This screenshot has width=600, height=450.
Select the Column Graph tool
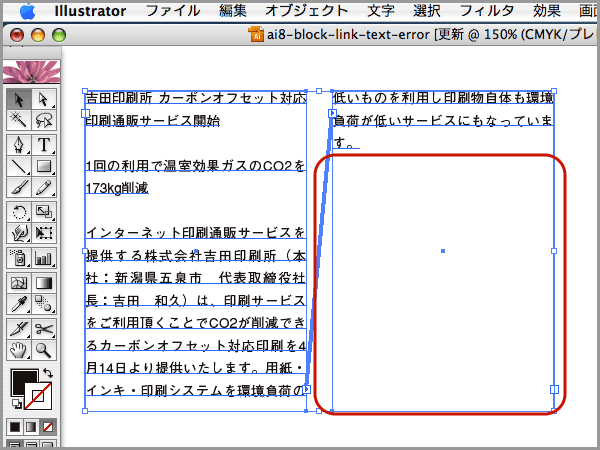44,258
